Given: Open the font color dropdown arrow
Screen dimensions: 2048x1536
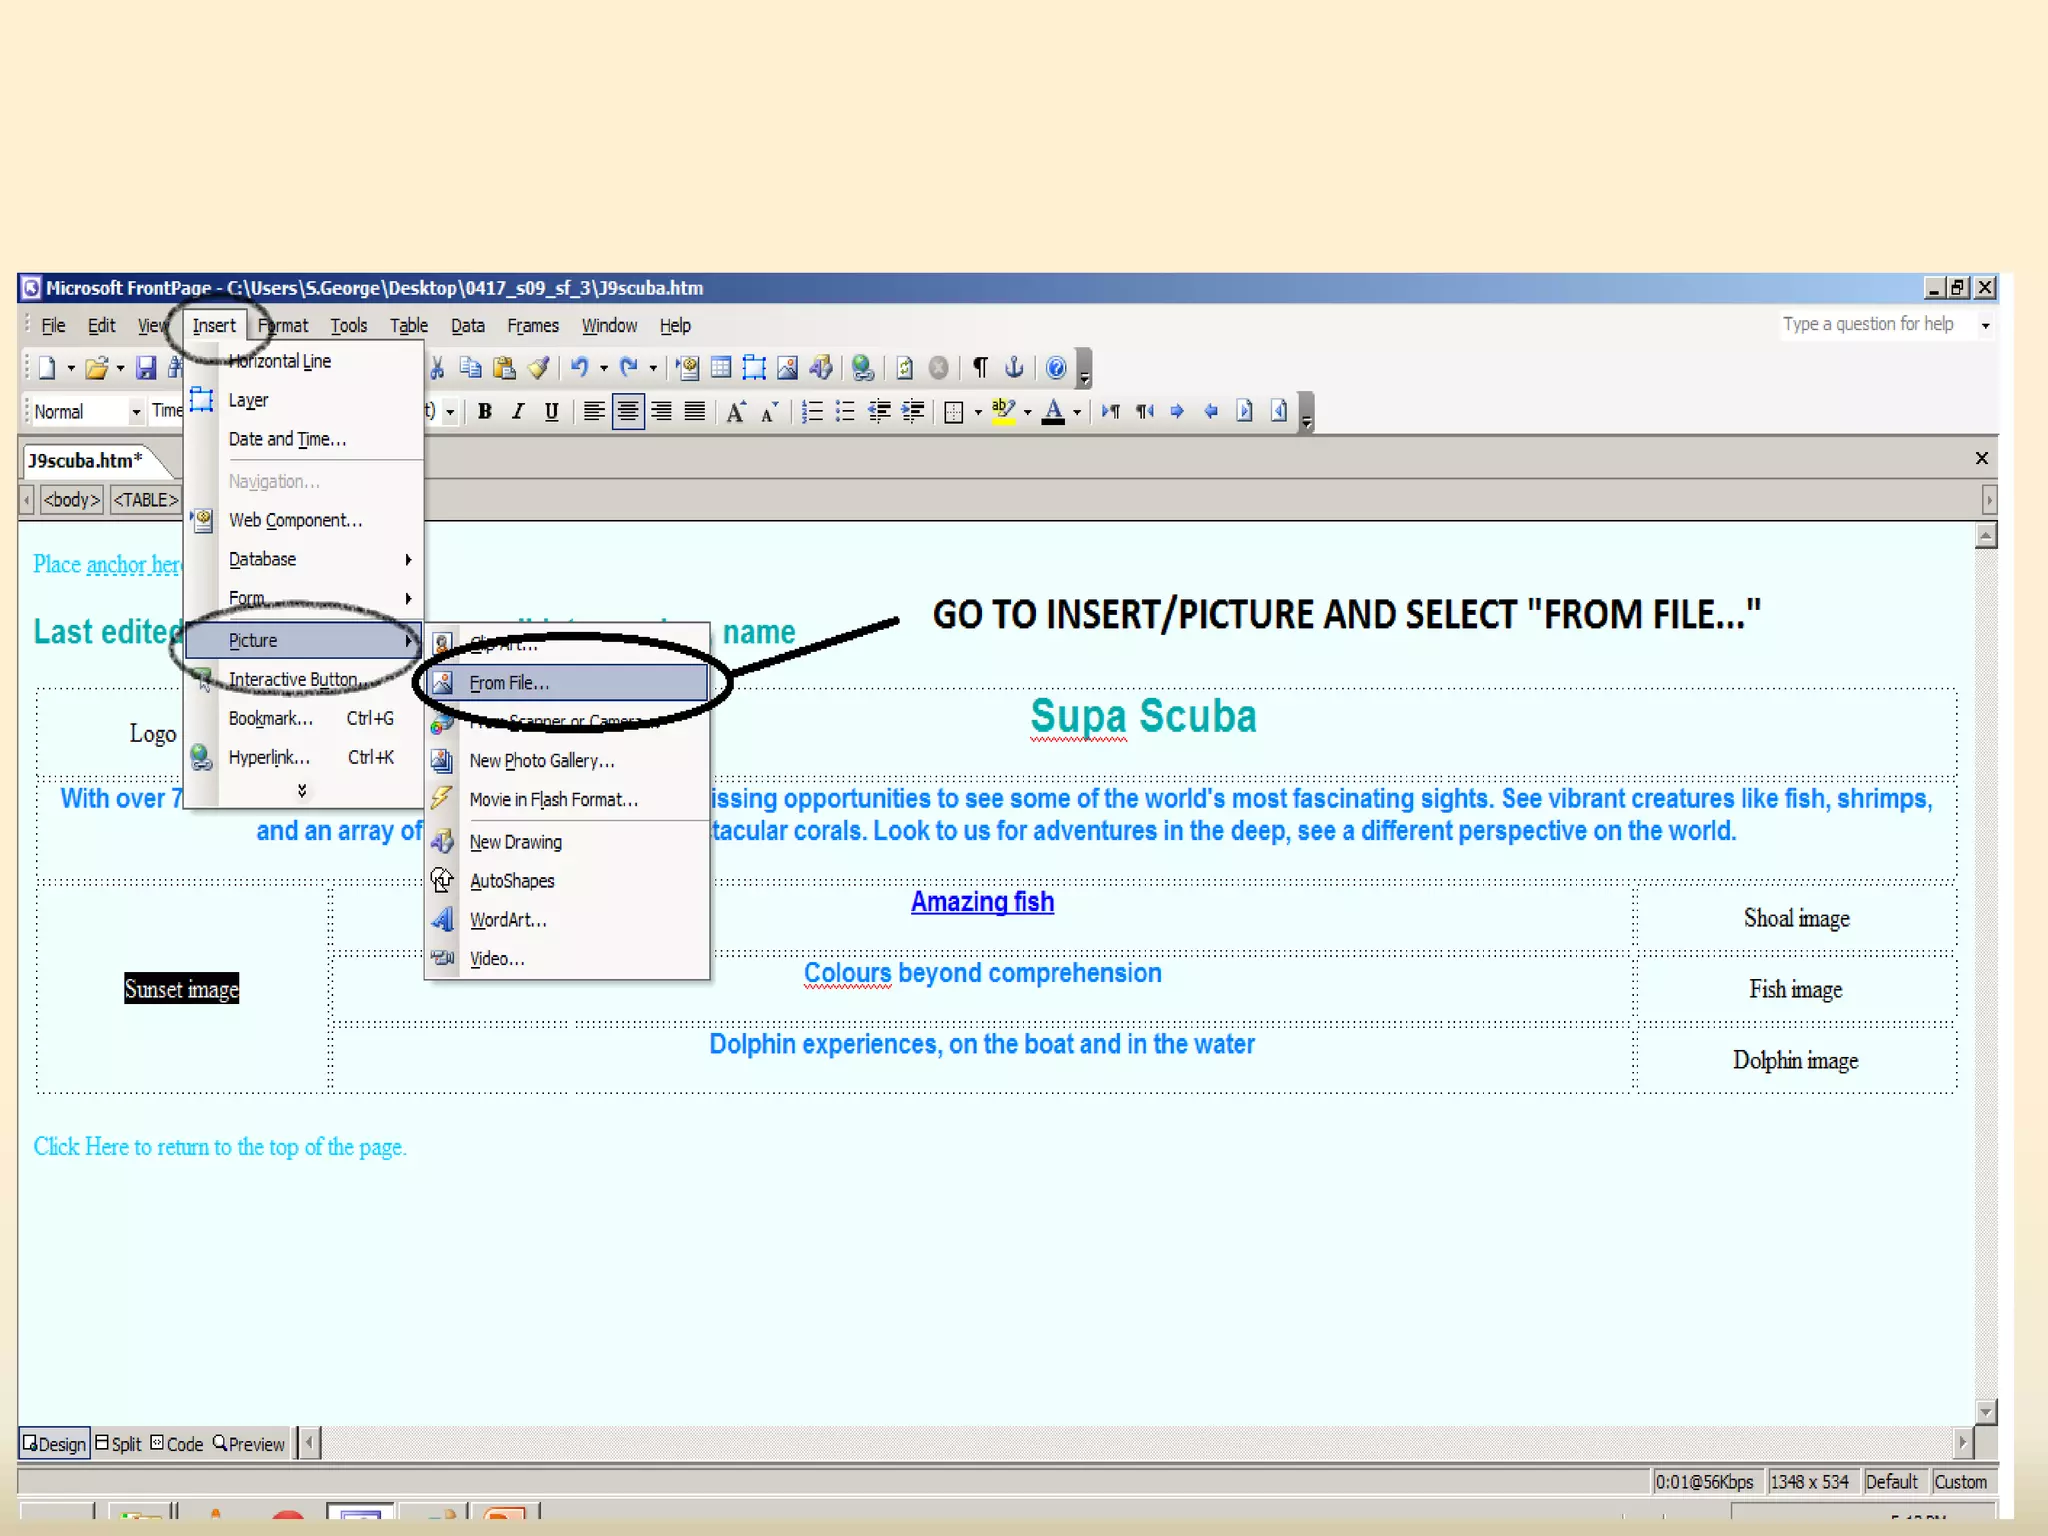Looking at the screenshot, I should click(x=1077, y=412).
